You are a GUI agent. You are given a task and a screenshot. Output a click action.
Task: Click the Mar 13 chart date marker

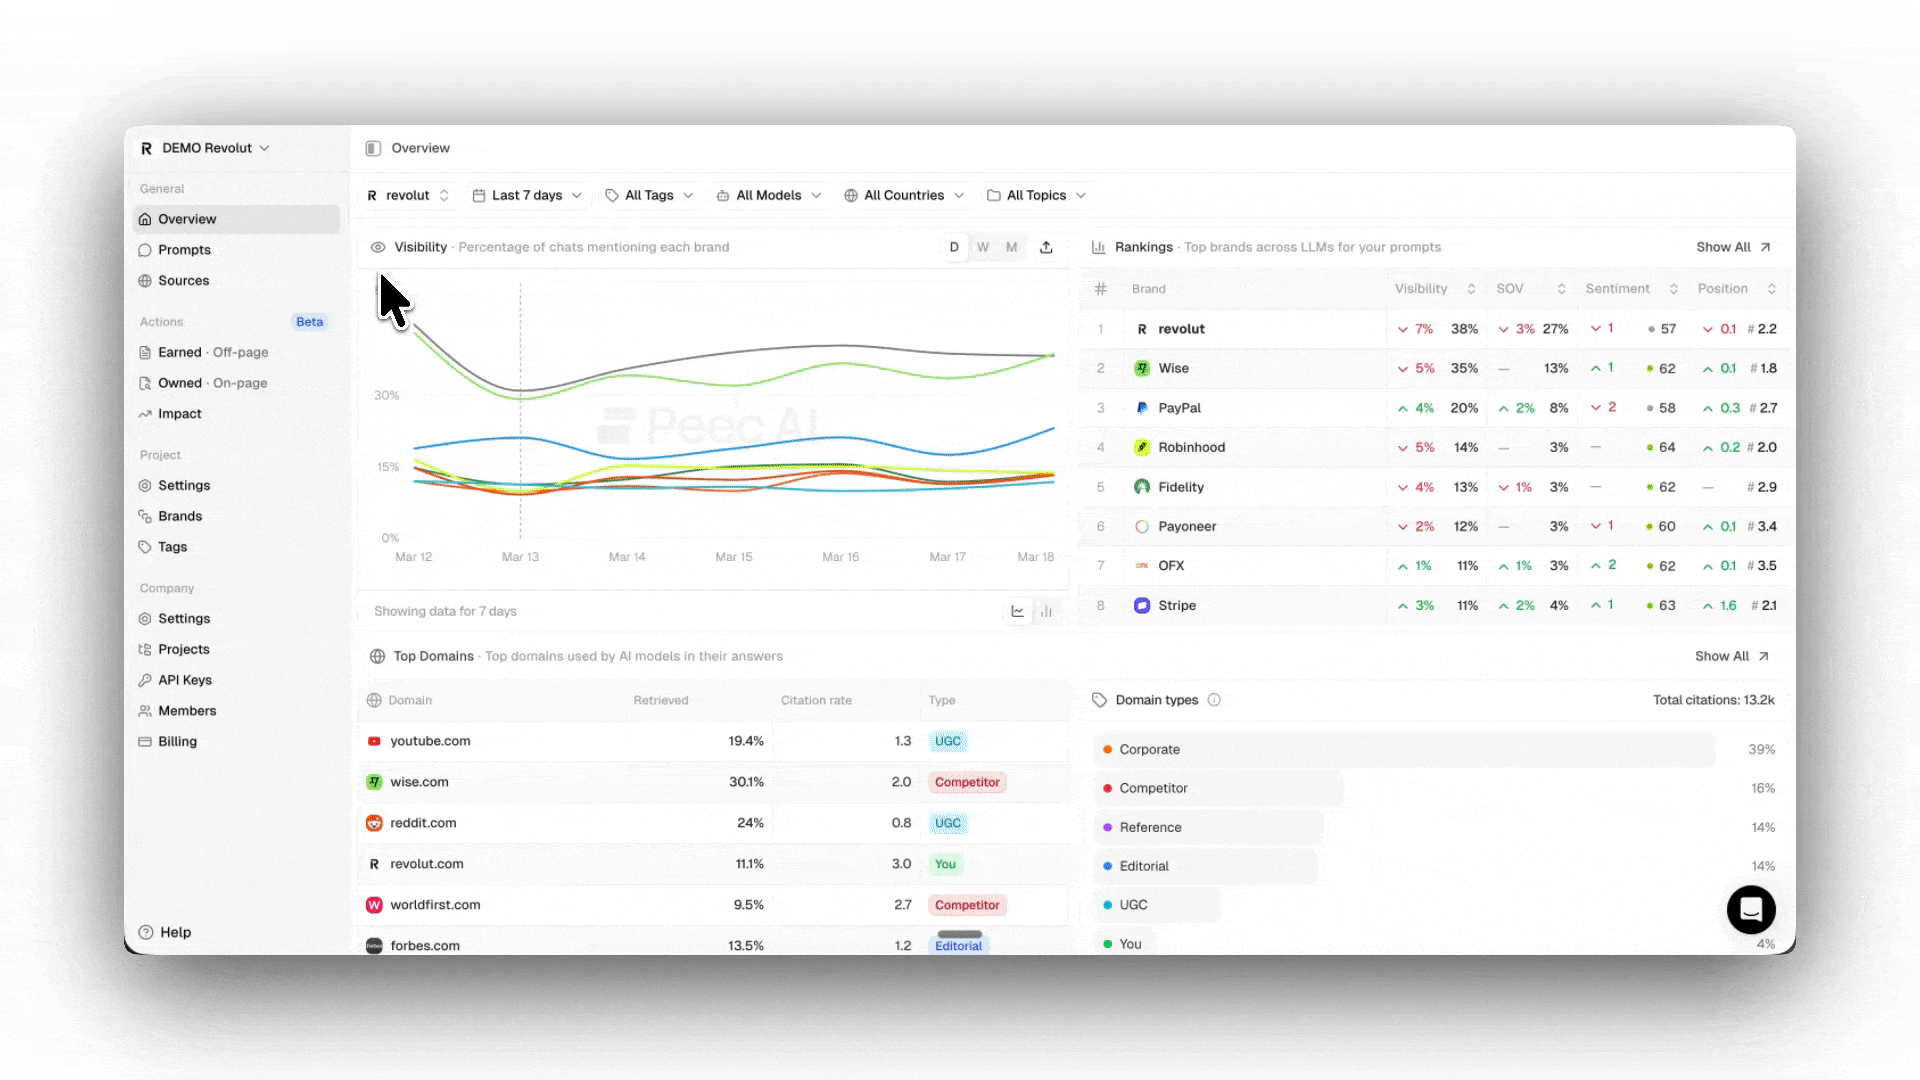pyautogui.click(x=520, y=557)
